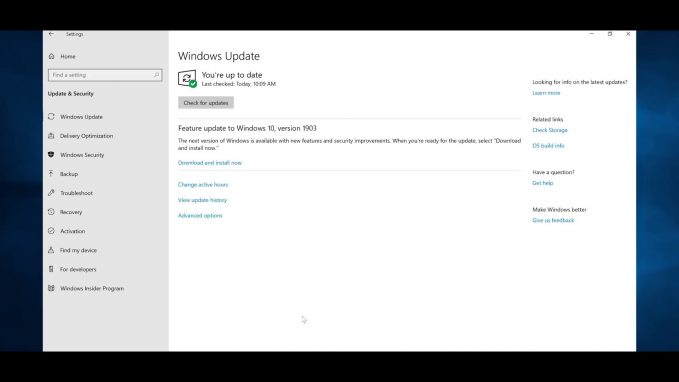679x382 pixels.
Task: Click Give us feedback link
Action: [x=553, y=220]
